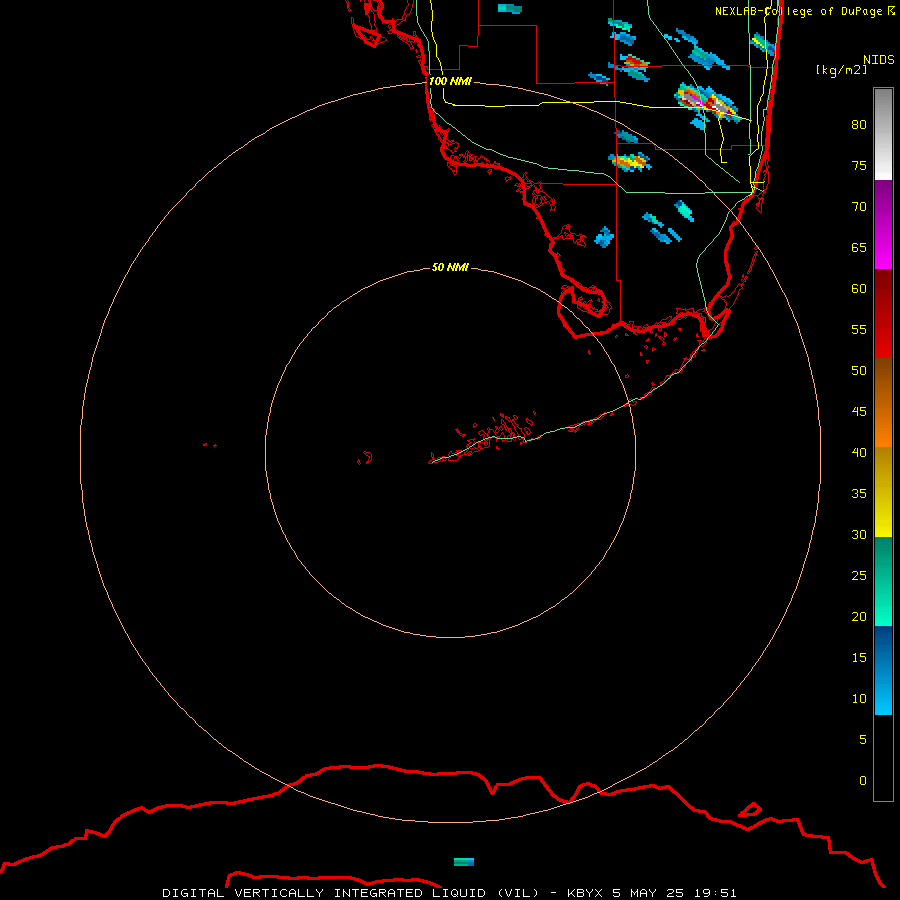This screenshot has width=900, height=900.
Task: Click the legend value 0
Action: coord(863,781)
